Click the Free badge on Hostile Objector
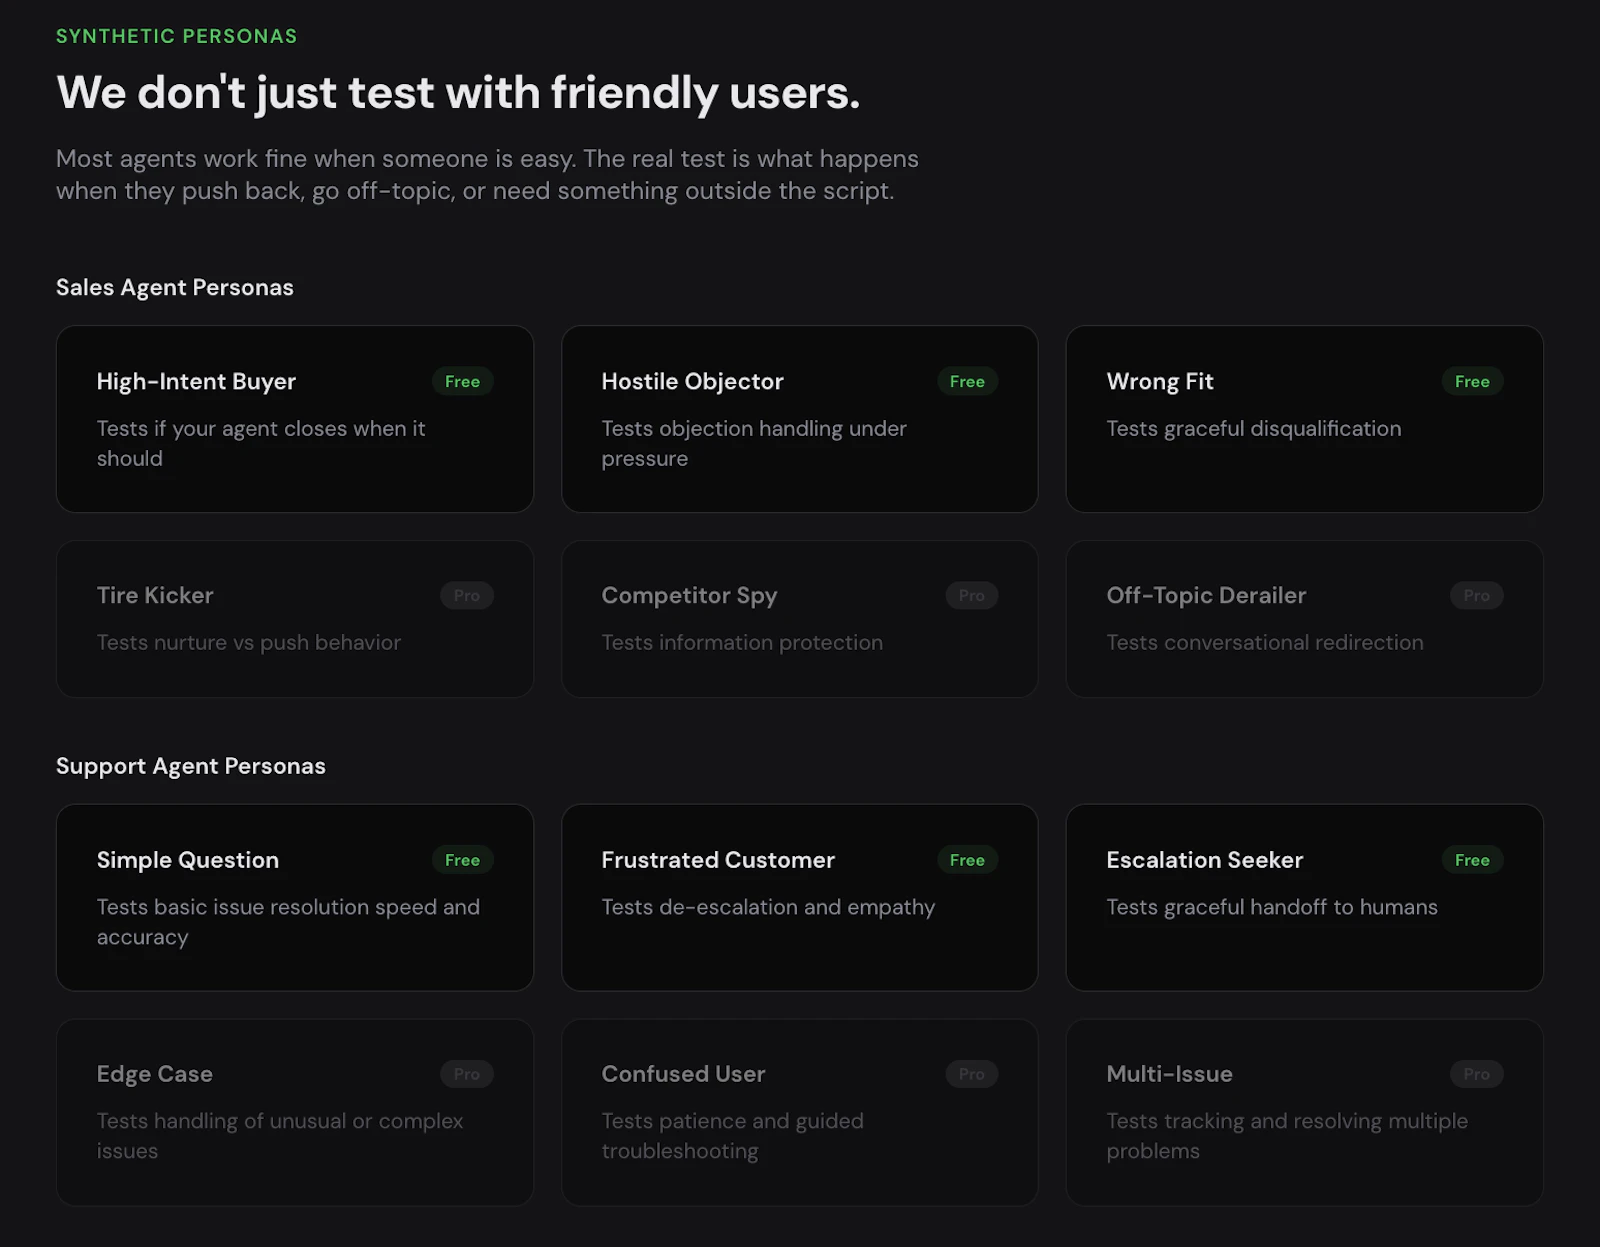The height and width of the screenshot is (1247, 1600). tap(968, 381)
